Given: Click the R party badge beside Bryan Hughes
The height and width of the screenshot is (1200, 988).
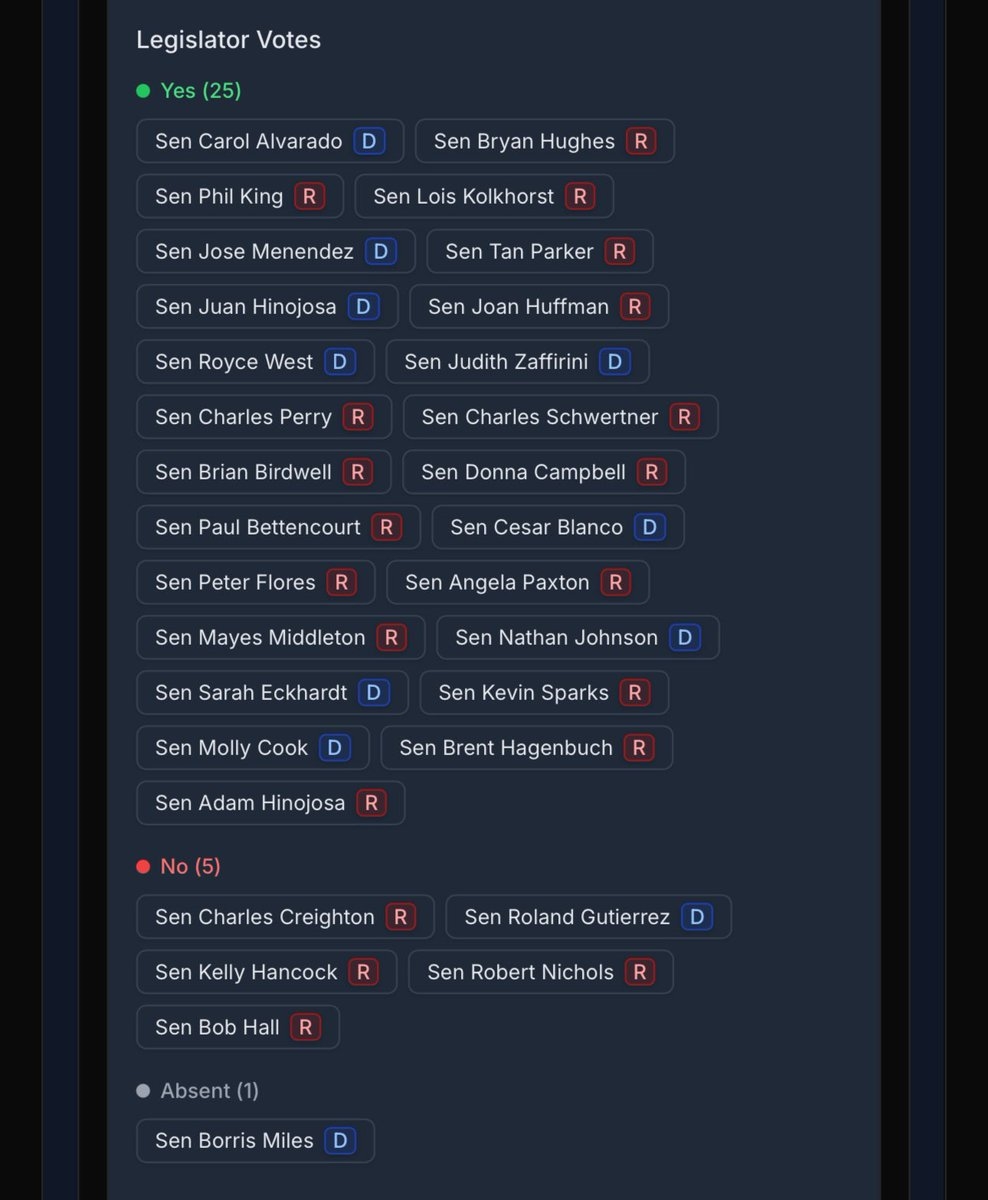Looking at the screenshot, I should tap(641, 141).
